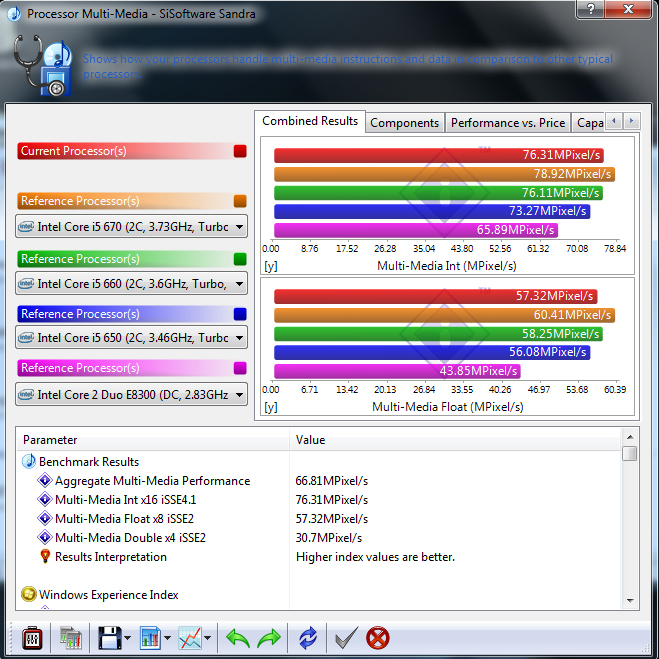This screenshot has height=659, width=659.
Task: Click the 57.32MPixel/s red Float bar
Action: click(435, 296)
